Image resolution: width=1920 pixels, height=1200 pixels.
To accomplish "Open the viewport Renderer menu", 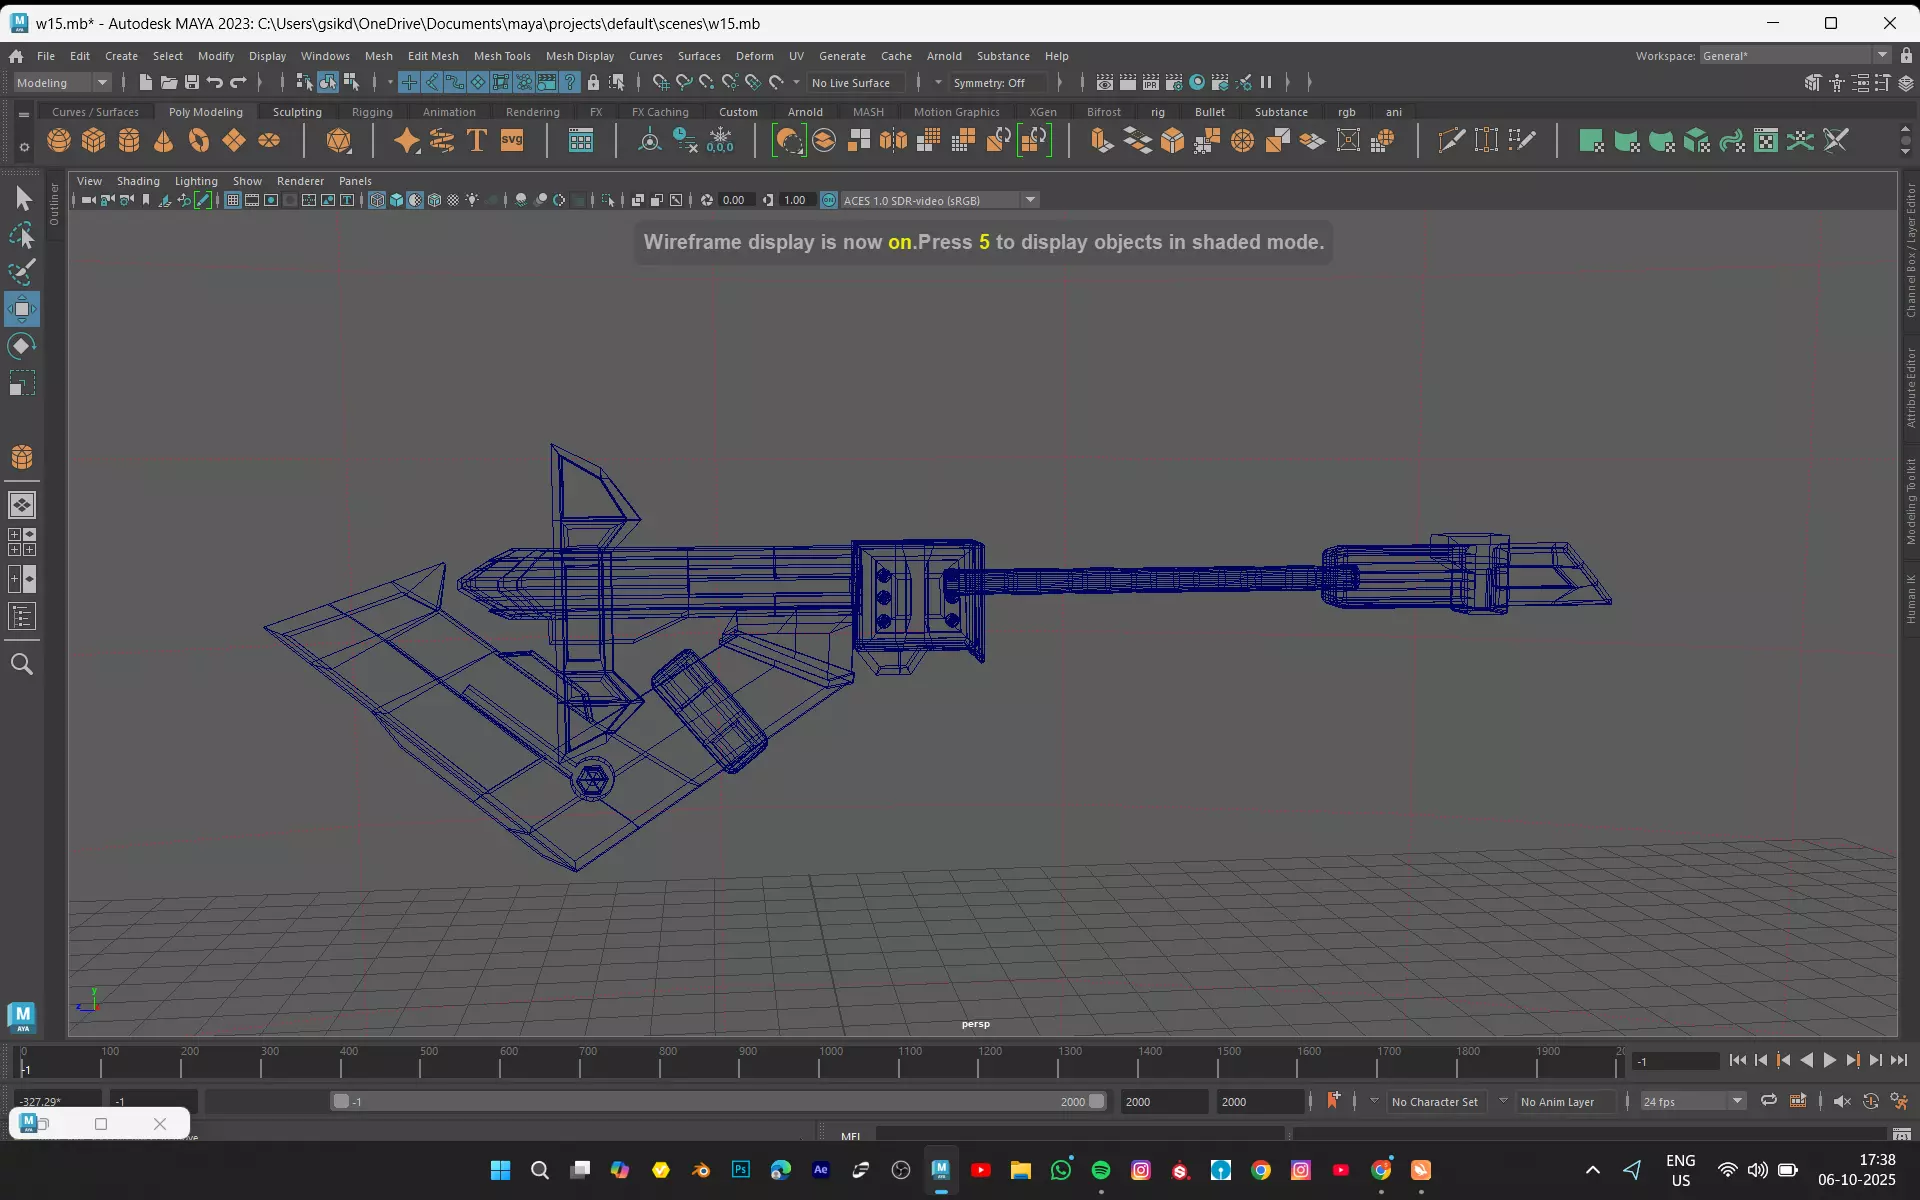I will point(300,181).
